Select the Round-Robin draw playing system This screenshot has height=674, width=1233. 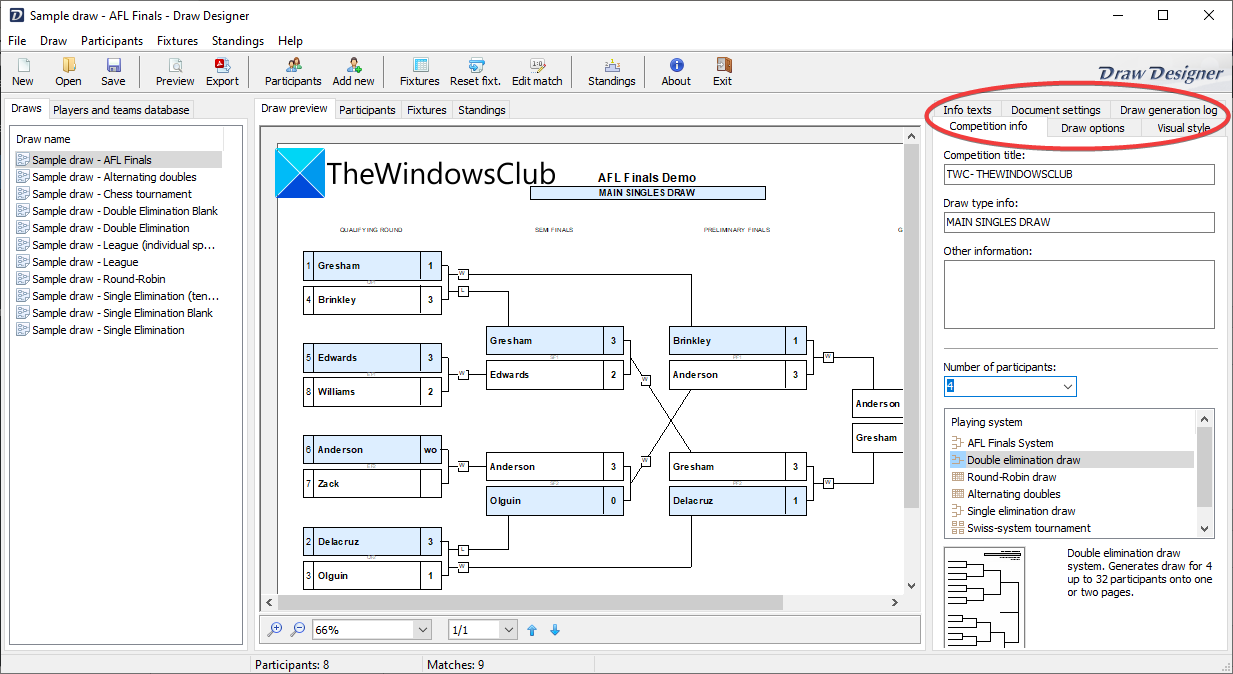(x=1014, y=476)
